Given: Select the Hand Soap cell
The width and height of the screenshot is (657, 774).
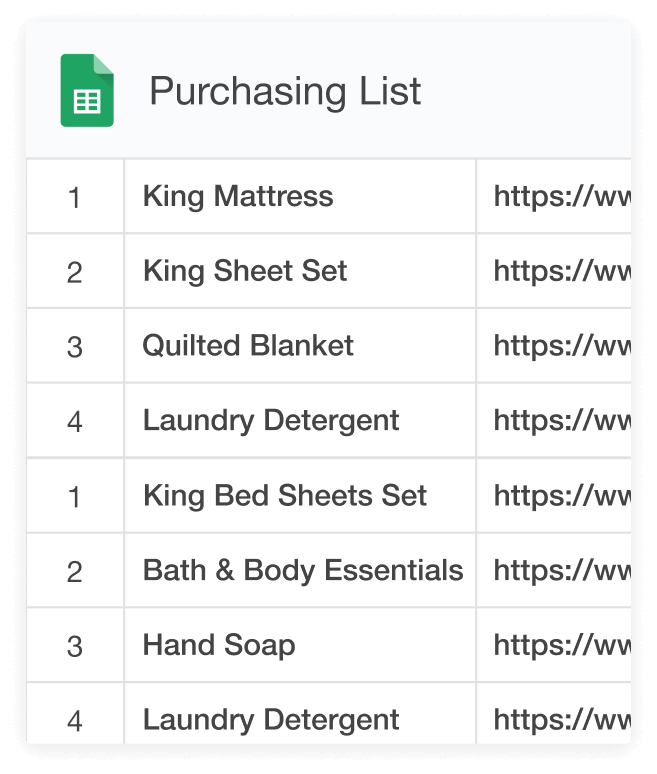Looking at the screenshot, I should pyautogui.click(x=219, y=645).
